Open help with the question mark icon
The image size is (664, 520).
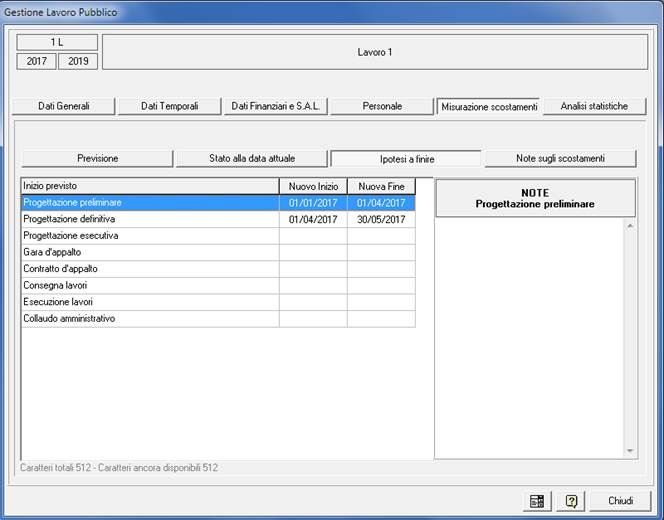pos(572,500)
